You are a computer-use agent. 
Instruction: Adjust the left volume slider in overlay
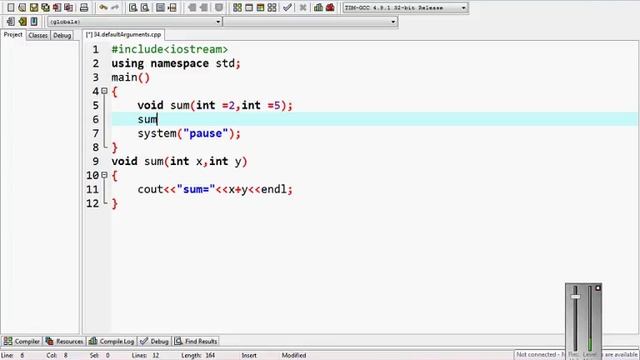click(x=576, y=297)
